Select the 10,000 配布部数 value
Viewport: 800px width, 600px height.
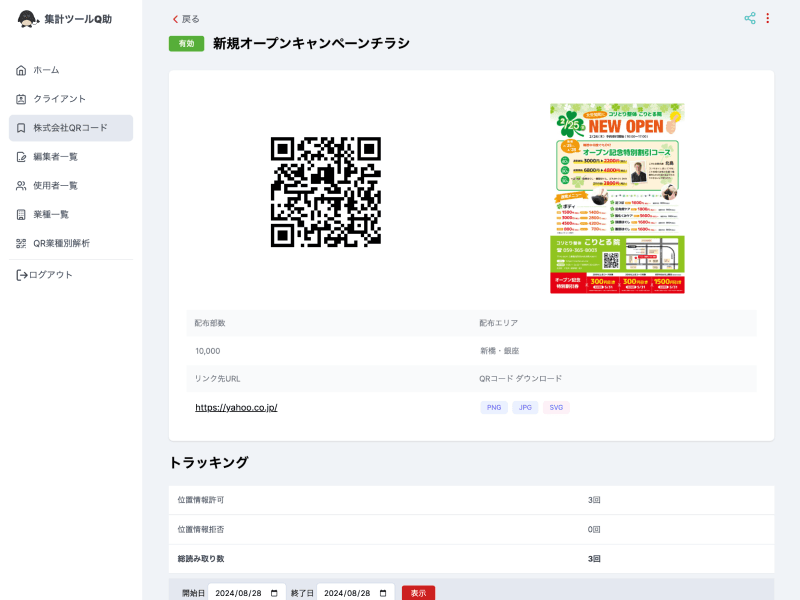[x=208, y=351]
